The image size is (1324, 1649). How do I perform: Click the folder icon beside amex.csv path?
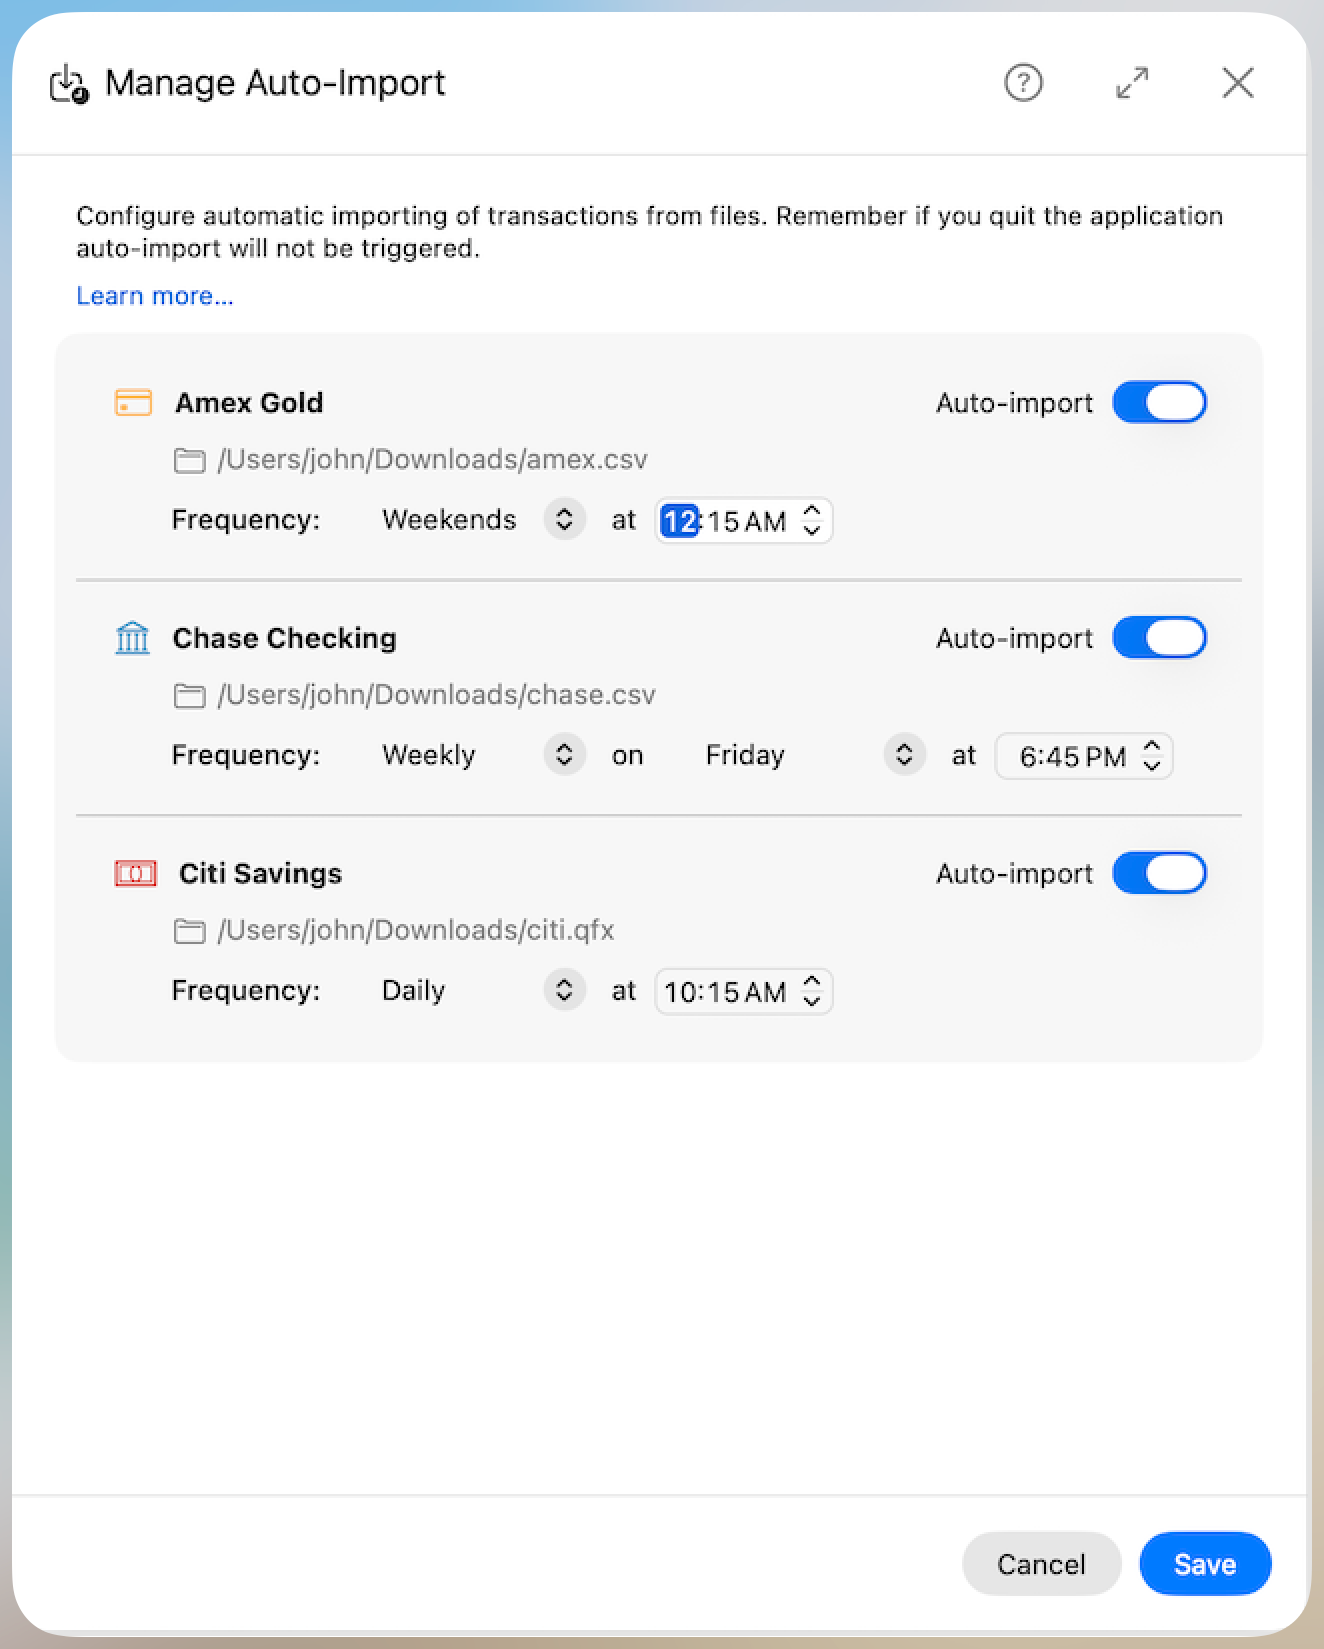[188, 459]
